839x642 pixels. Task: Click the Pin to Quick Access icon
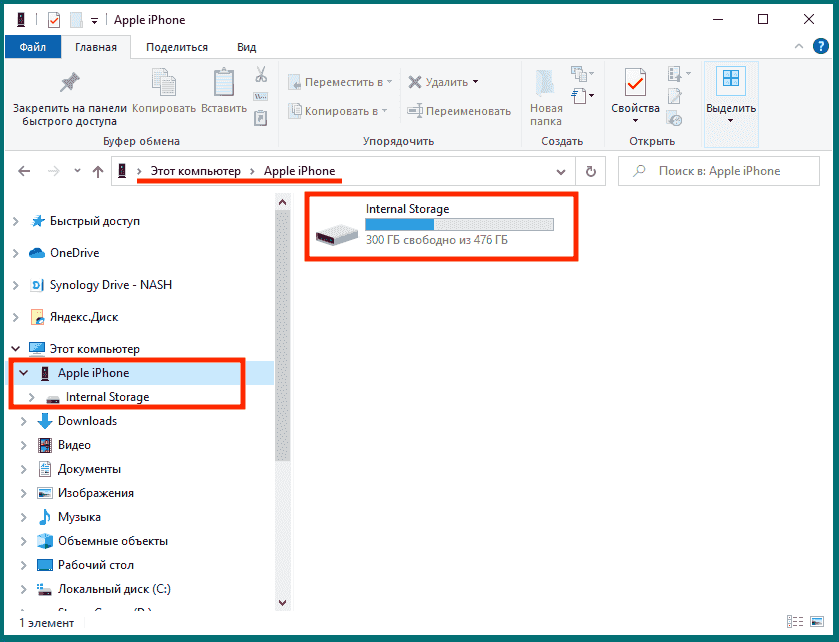(69, 83)
